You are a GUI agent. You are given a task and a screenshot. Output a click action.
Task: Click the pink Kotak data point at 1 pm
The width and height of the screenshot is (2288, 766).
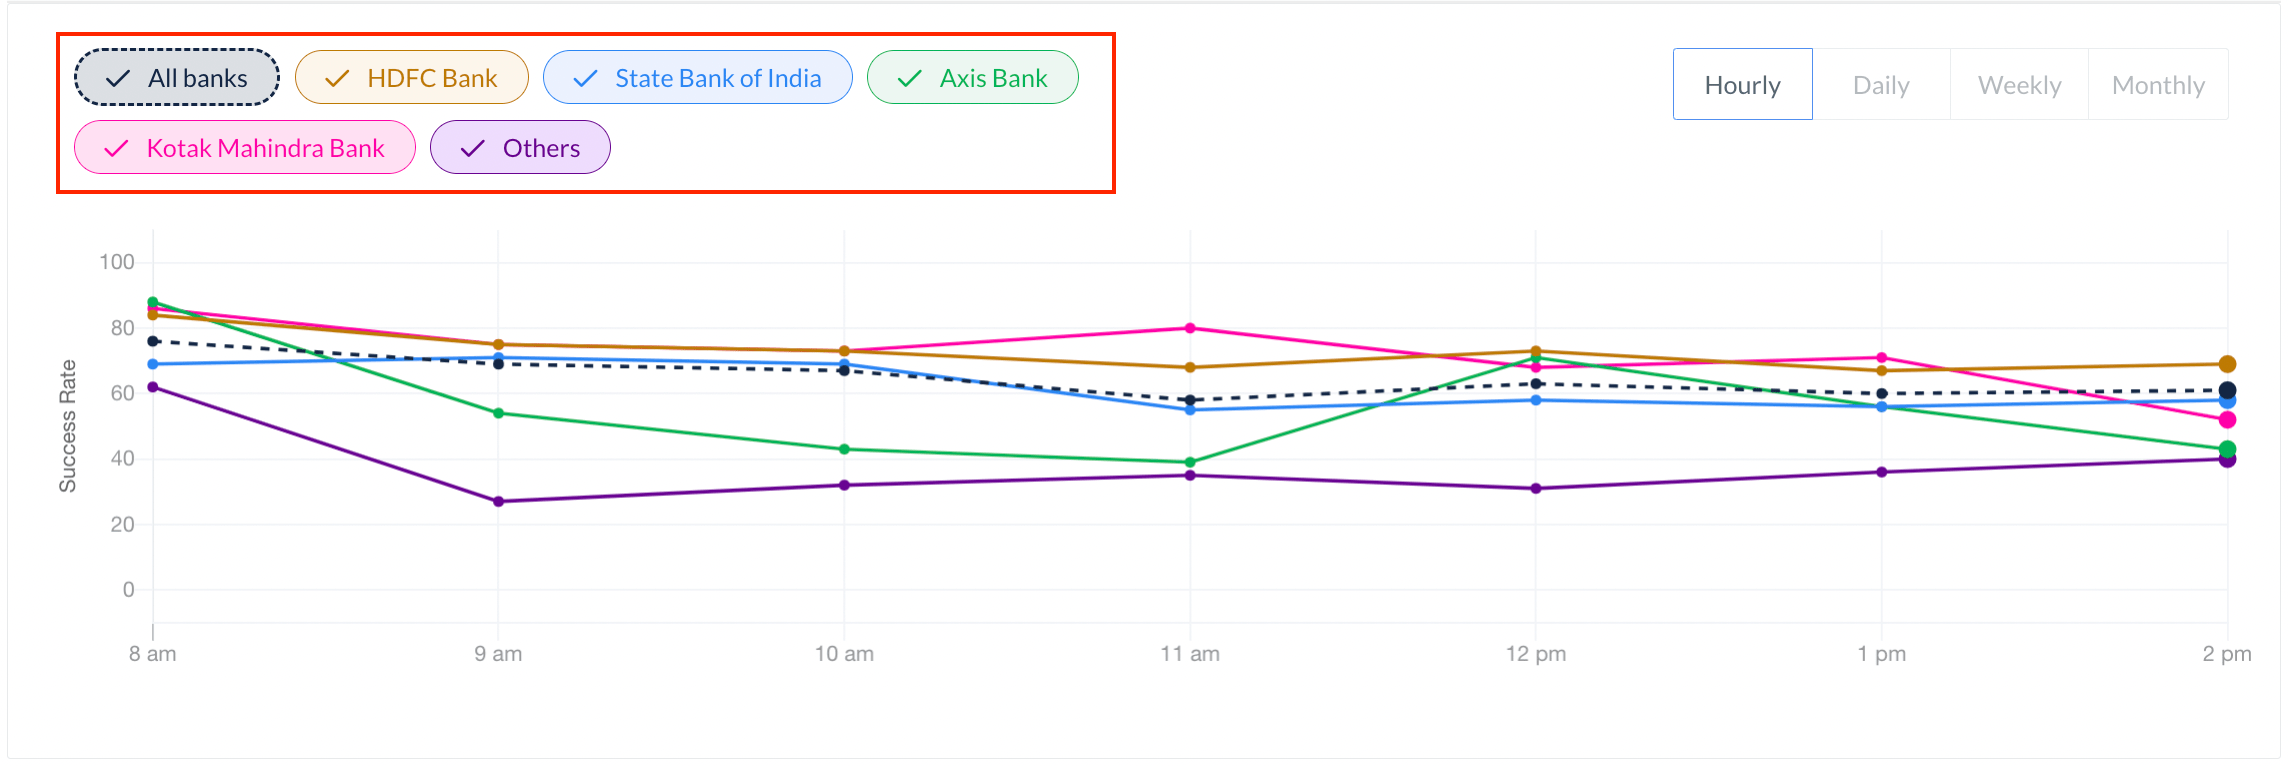coord(1881,357)
